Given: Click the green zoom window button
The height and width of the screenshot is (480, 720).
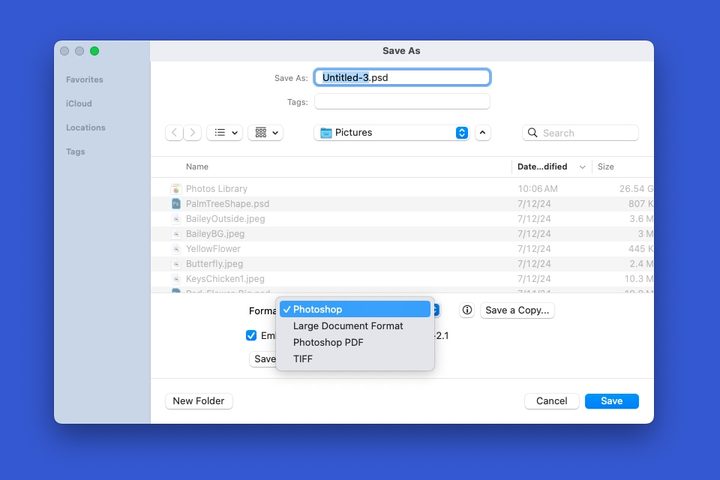Looking at the screenshot, I should coord(95,51).
